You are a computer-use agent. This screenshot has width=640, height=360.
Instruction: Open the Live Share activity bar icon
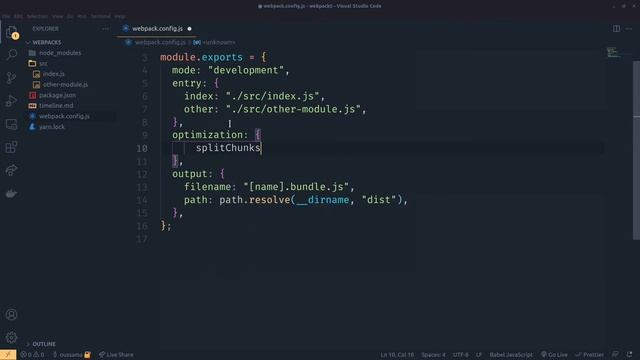coord(11,170)
